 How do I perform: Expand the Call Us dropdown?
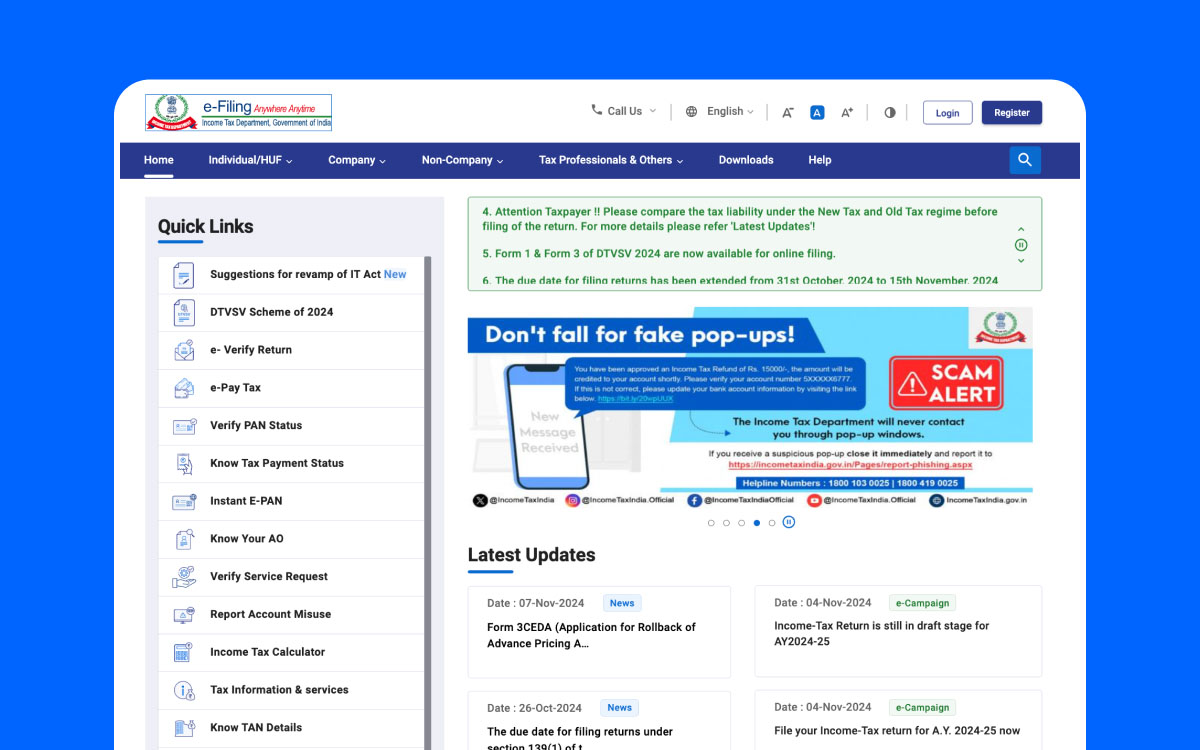(624, 111)
